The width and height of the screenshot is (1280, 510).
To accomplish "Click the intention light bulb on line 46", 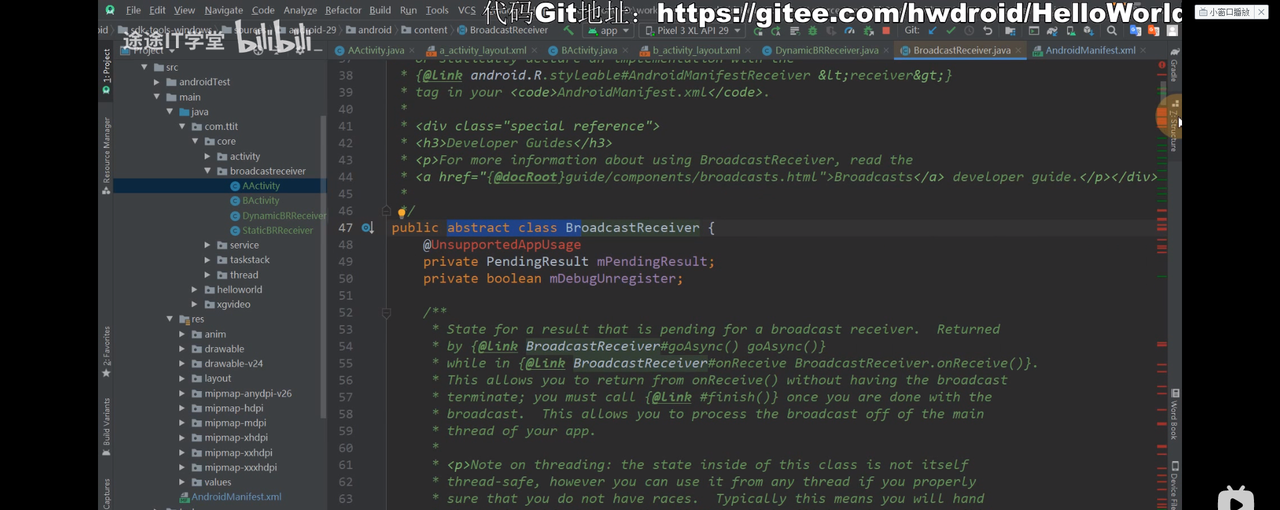I will [x=401, y=212].
